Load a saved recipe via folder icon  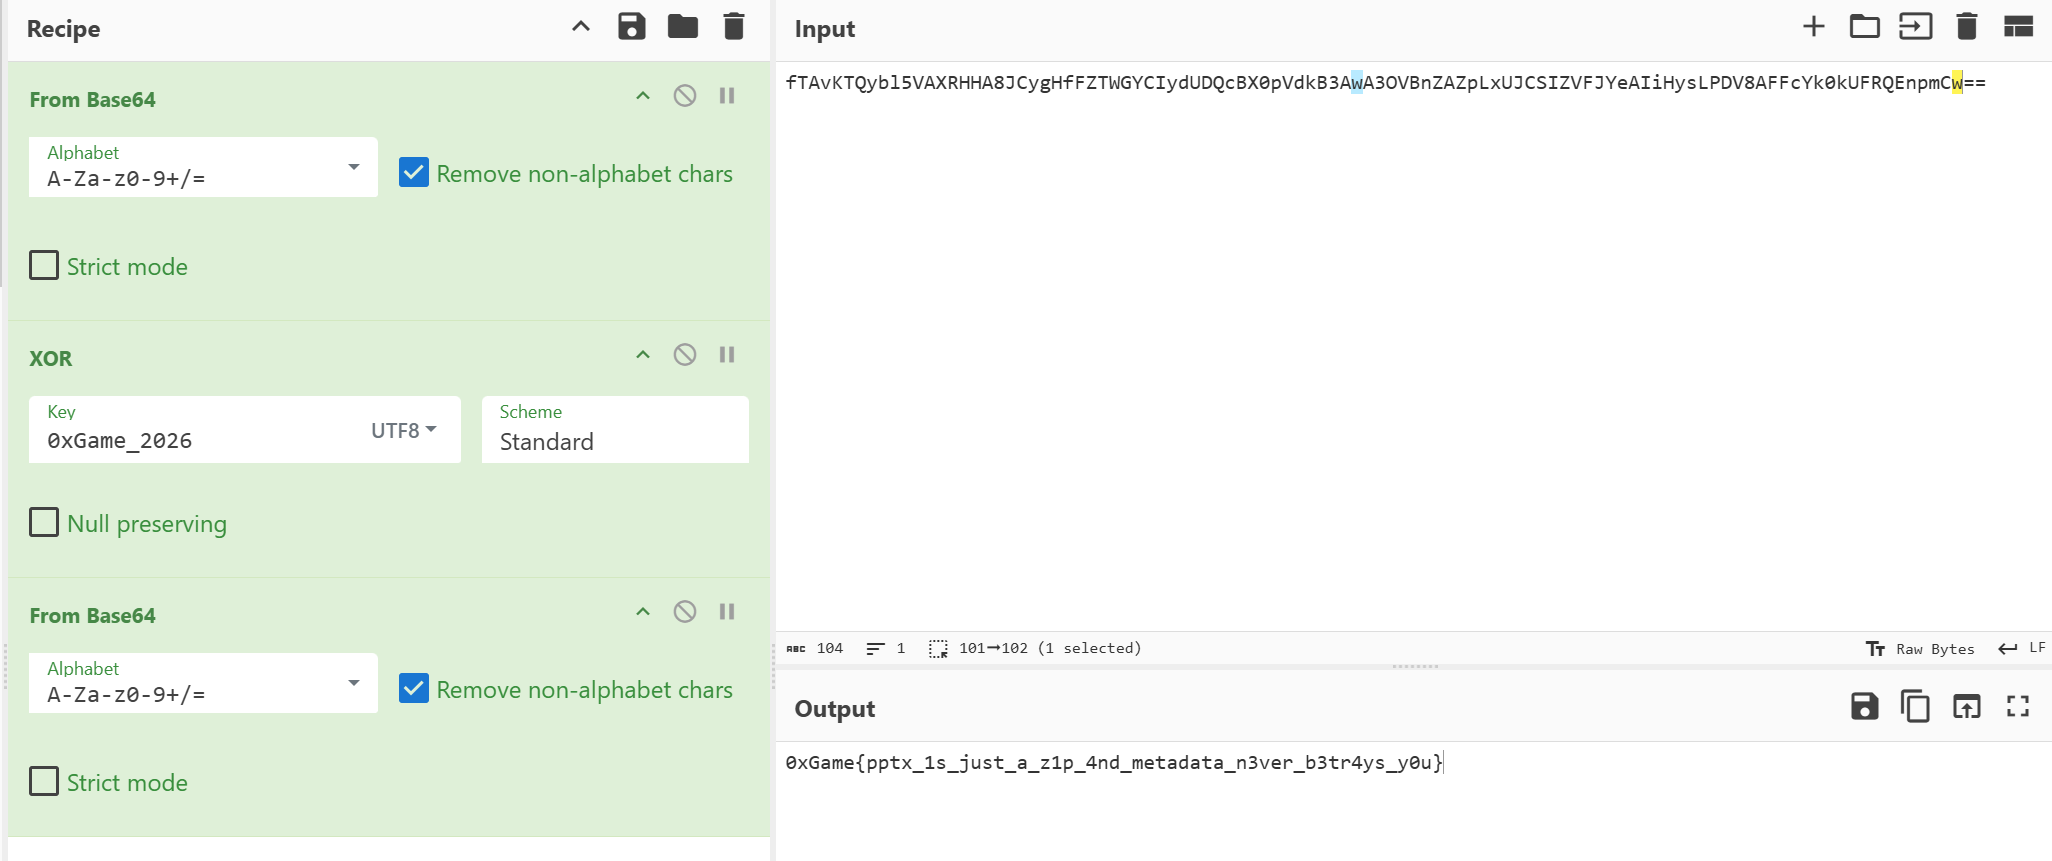[683, 27]
